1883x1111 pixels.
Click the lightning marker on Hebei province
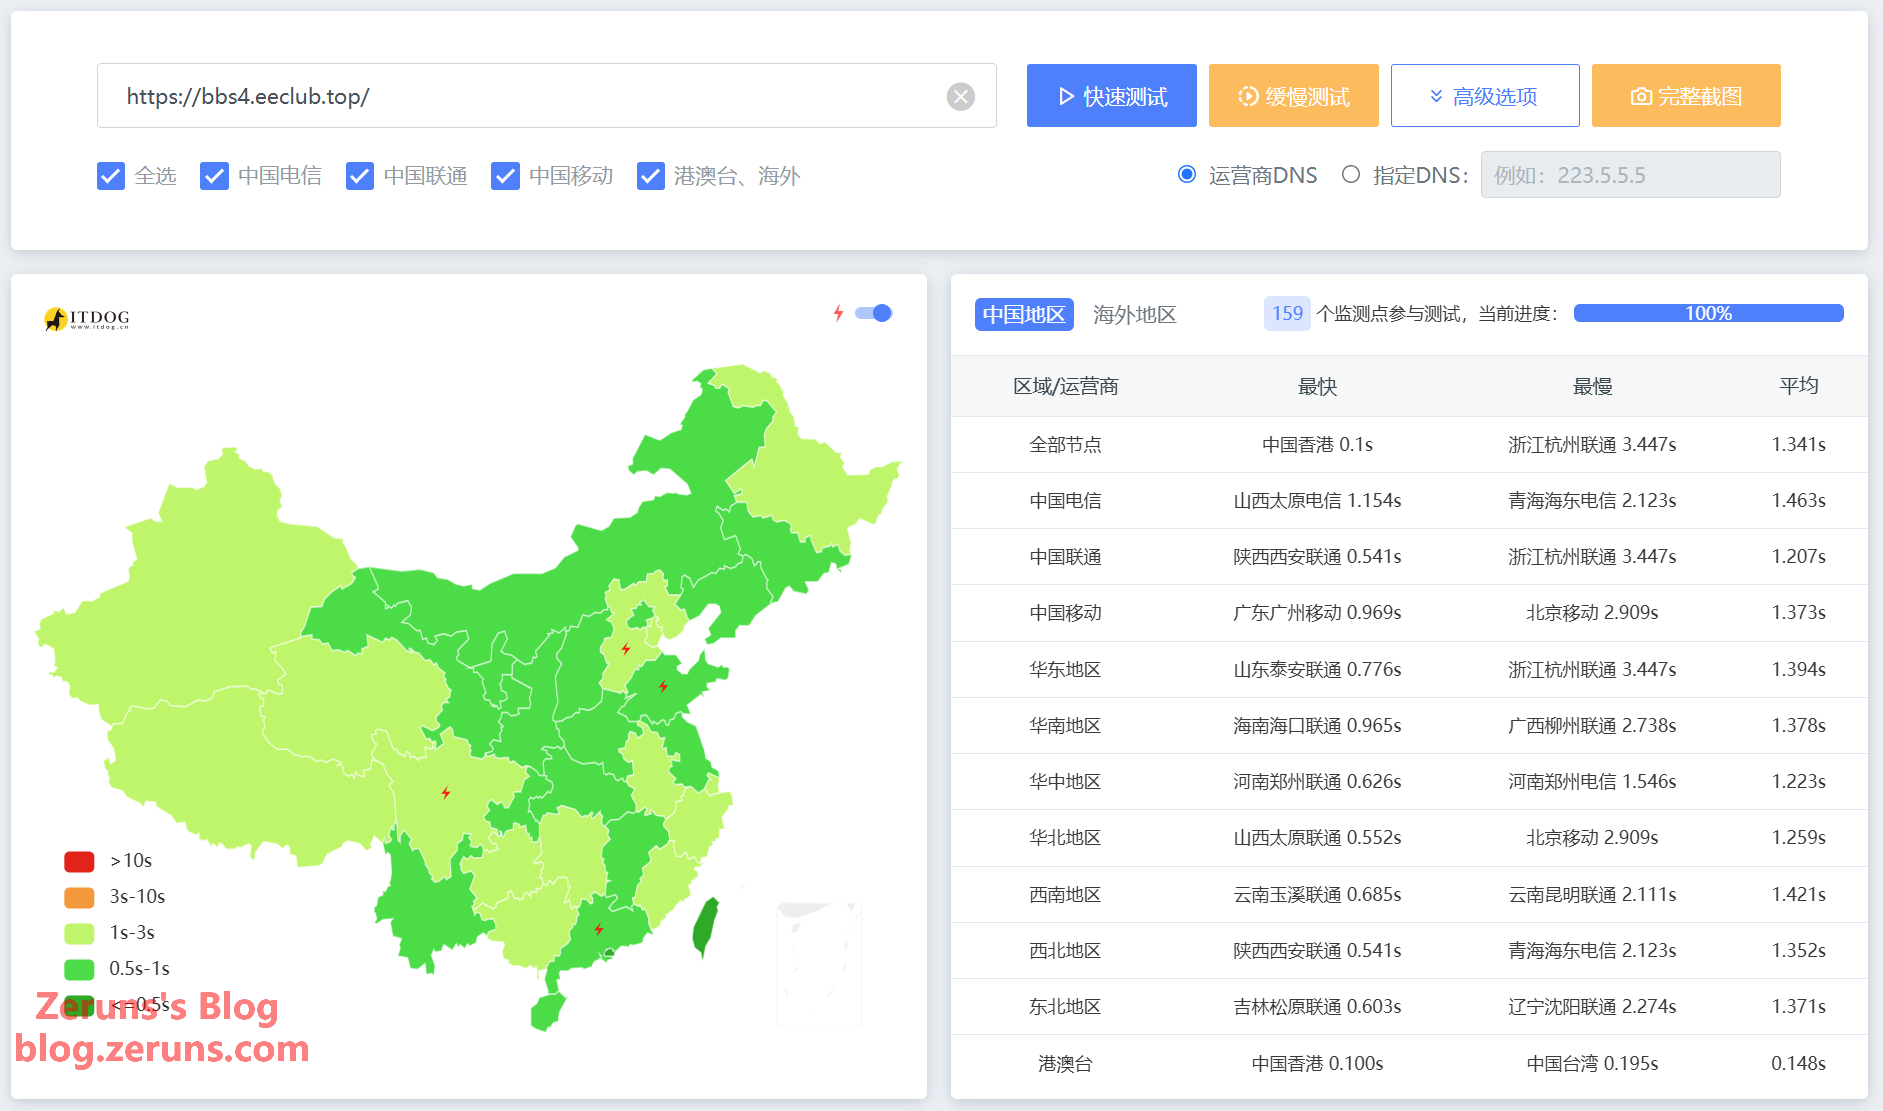tap(626, 649)
